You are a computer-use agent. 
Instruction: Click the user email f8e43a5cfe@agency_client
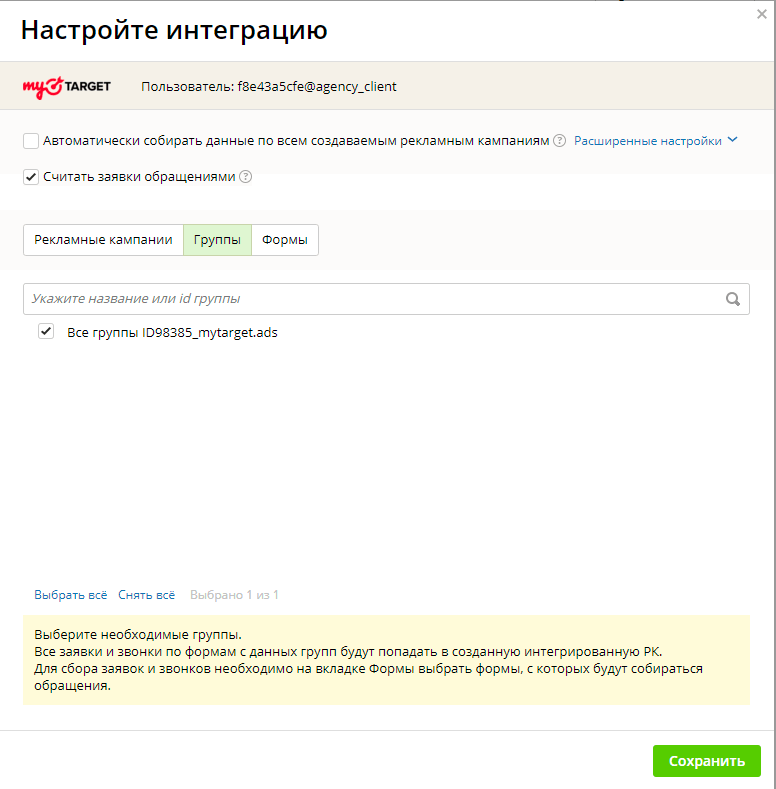[316, 87]
